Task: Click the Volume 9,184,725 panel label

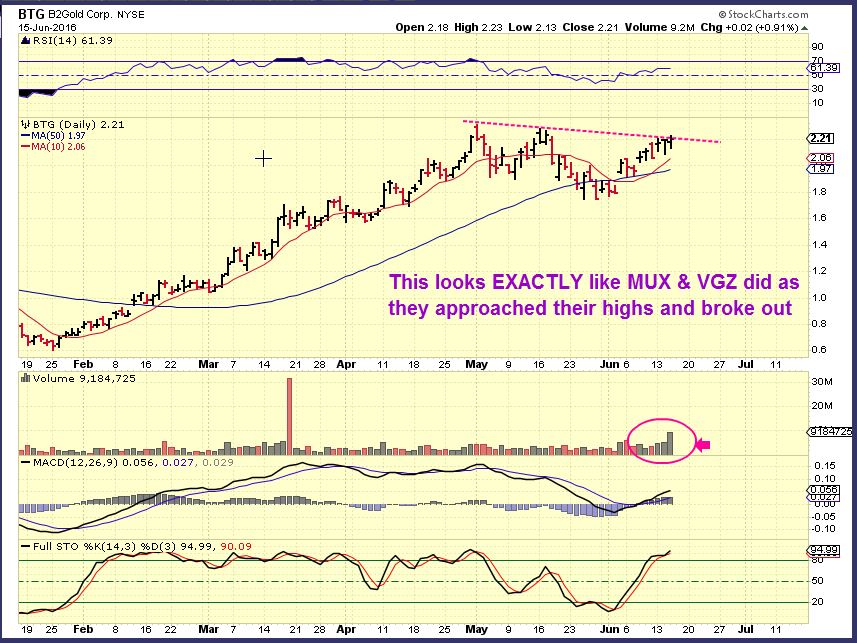Action: point(84,378)
